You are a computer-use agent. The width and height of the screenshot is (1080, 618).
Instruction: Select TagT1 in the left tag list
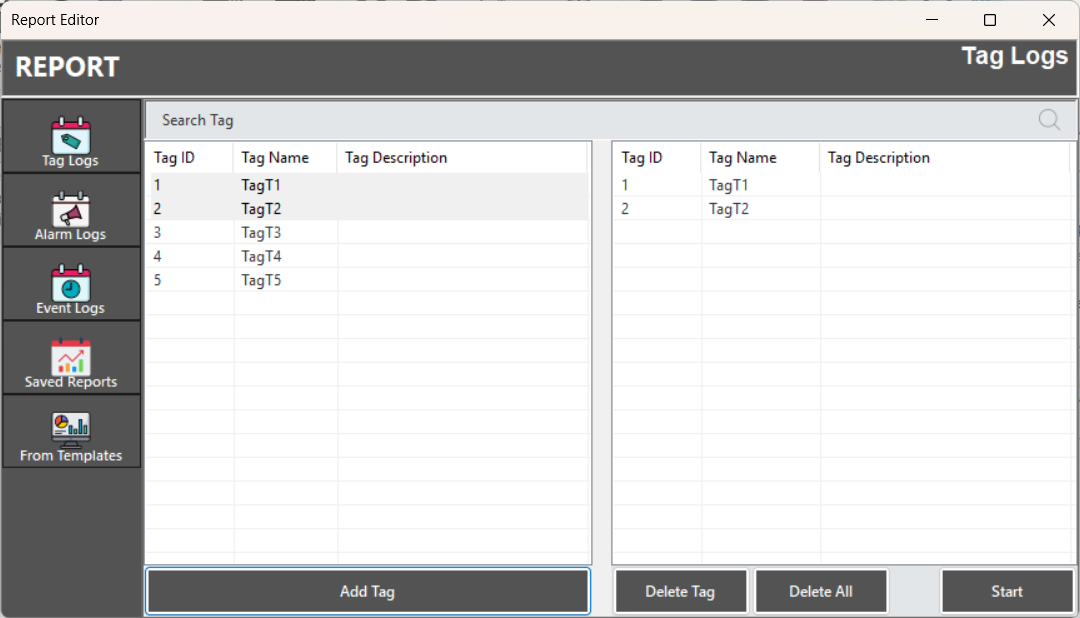(x=369, y=185)
